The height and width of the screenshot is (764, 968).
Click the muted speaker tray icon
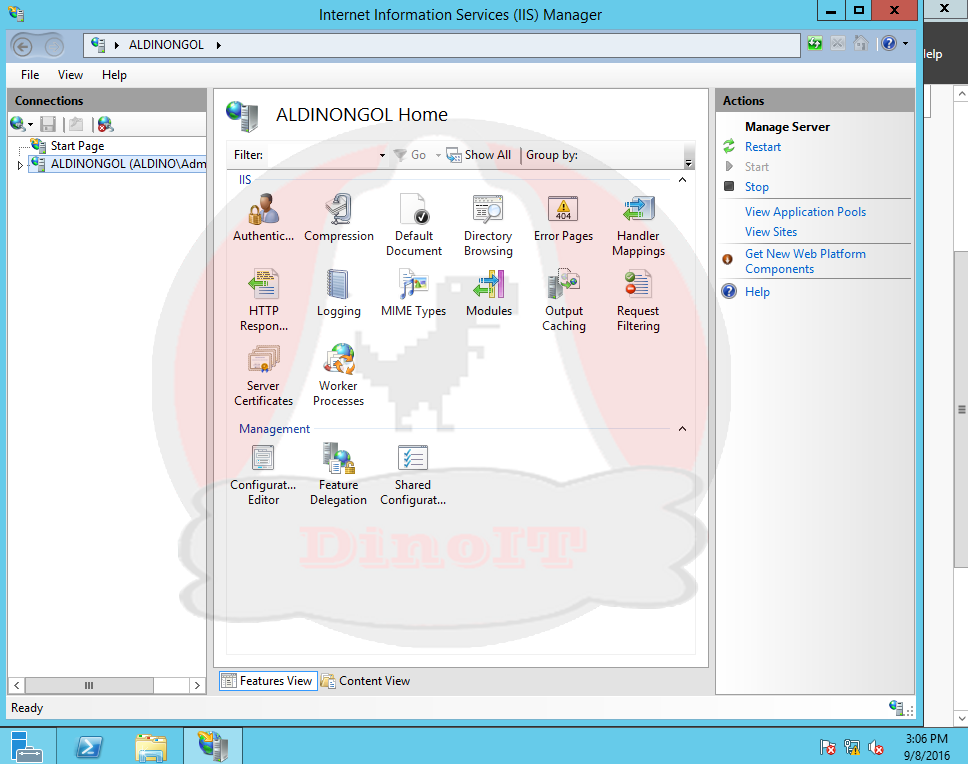coord(876,747)
